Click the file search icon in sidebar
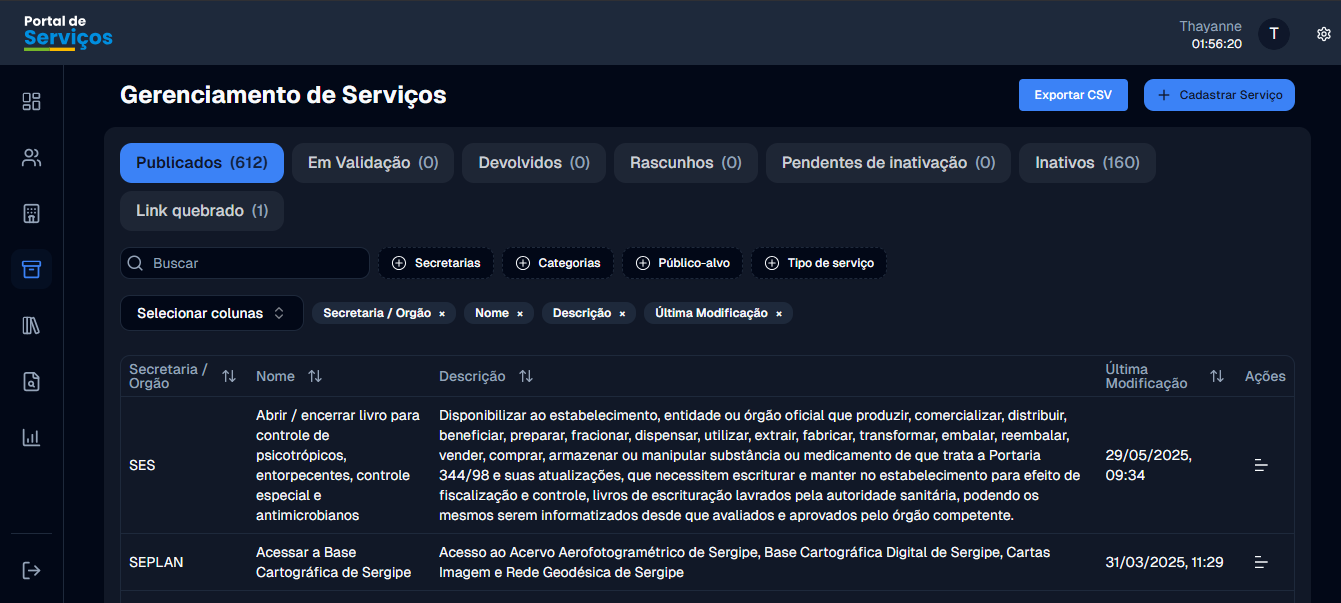 tap(31, 381)
